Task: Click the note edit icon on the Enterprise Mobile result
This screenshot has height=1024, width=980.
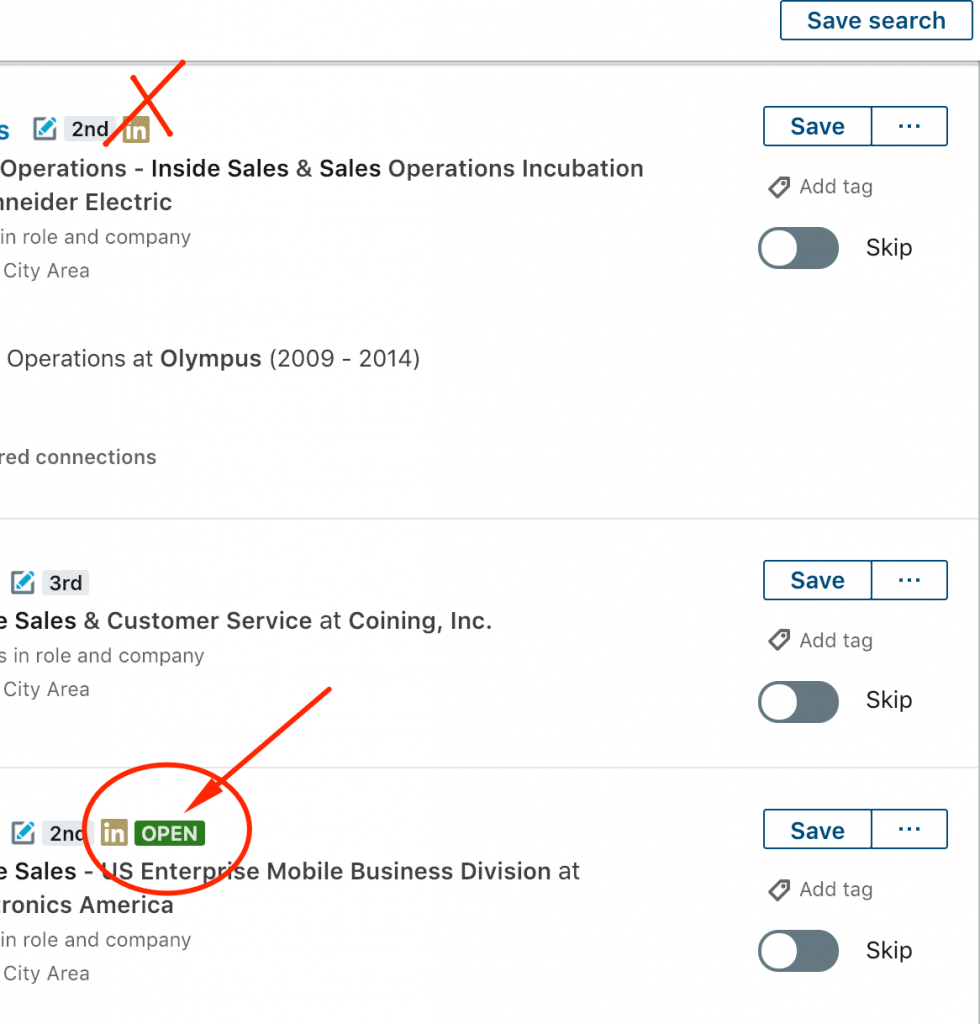Action: 23,833
